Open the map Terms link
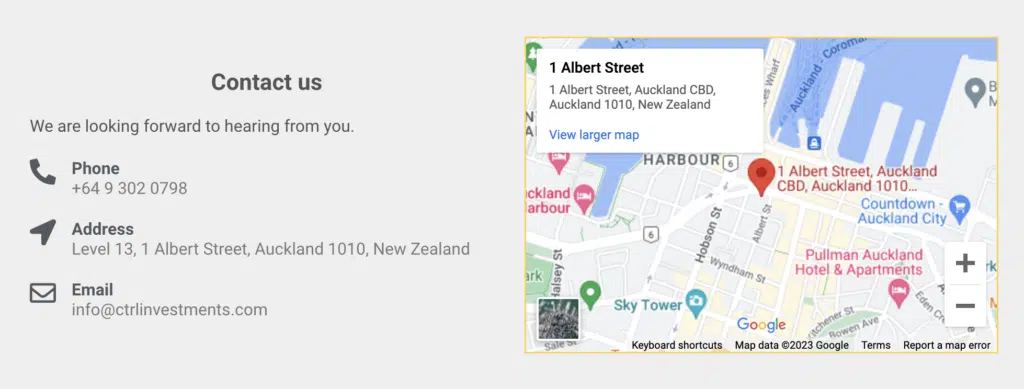This screenshot has height=389, width=1024. (x=875, y=345)
